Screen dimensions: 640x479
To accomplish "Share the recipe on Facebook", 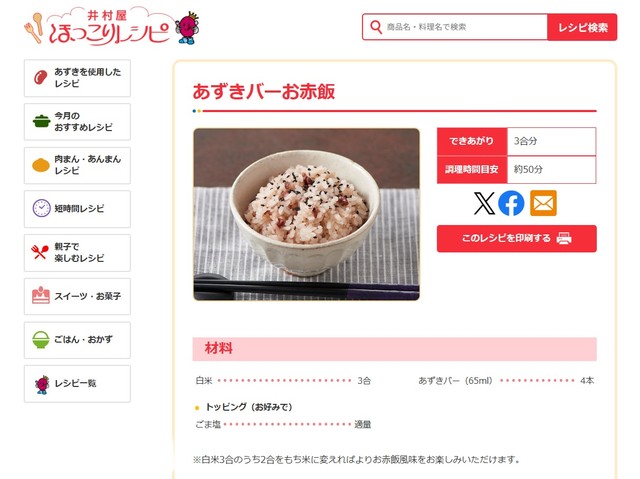I will [511, 203].
